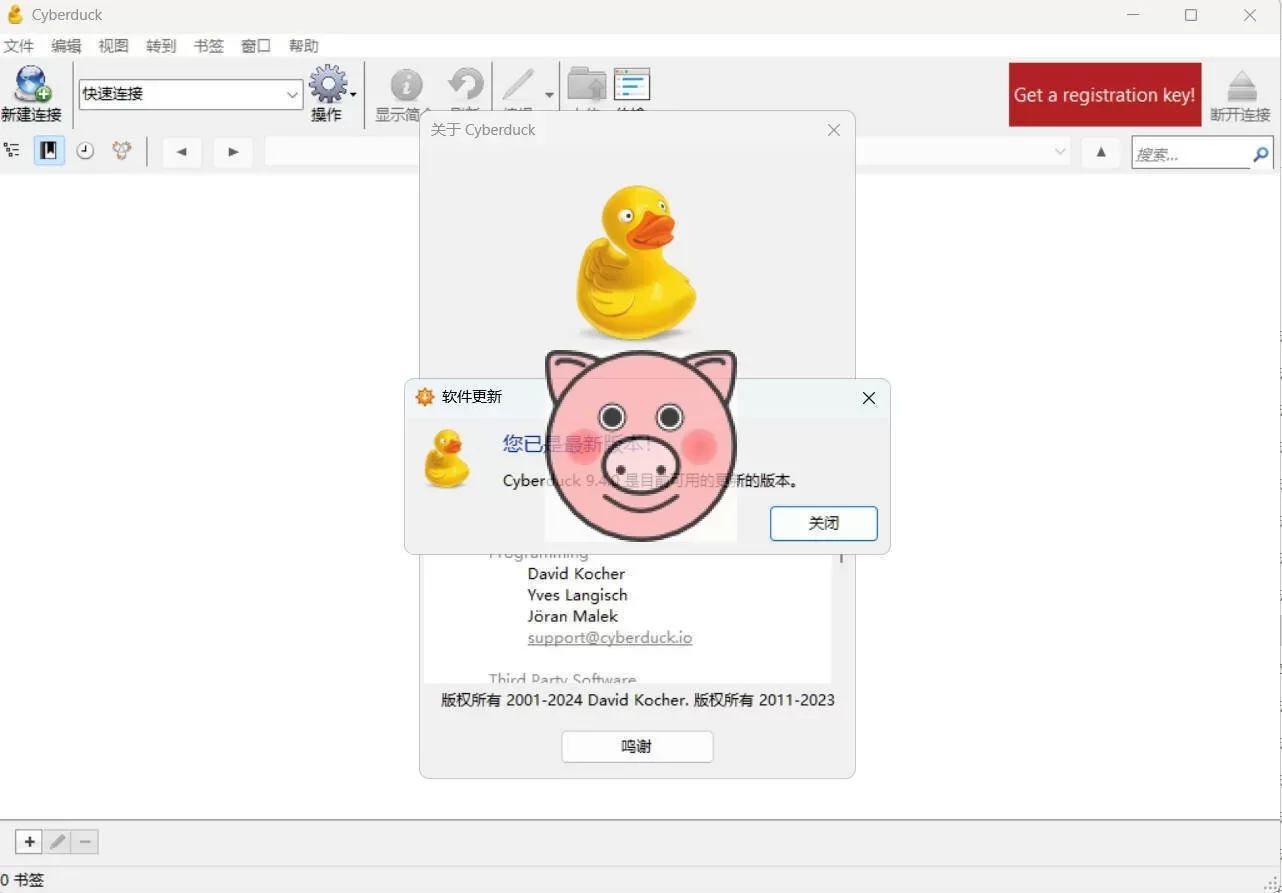The height and width of the screenshot is (893, 1282).
Task: Edit the bookmark with the bottom pencil button
Action: tap(58, 842)
